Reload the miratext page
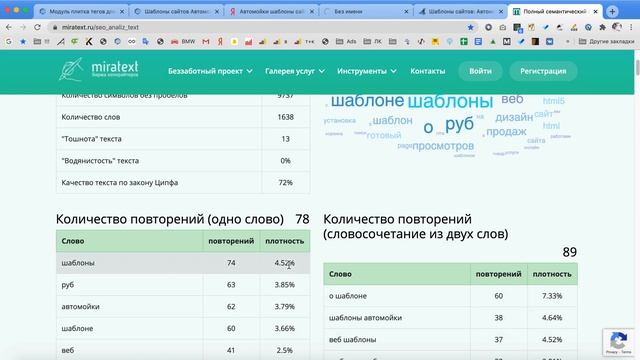Image resolution: width=640 pixels, height=360 pixels. point(37,27)
